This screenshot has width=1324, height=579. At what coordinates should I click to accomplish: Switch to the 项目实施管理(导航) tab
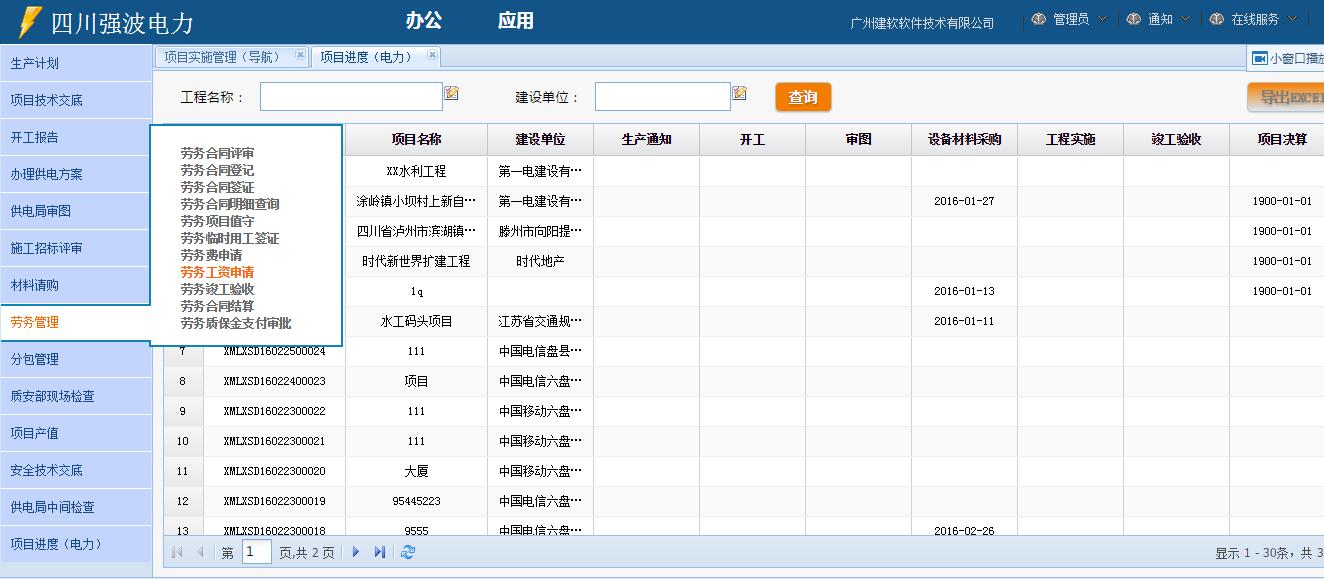pos(222,57)
